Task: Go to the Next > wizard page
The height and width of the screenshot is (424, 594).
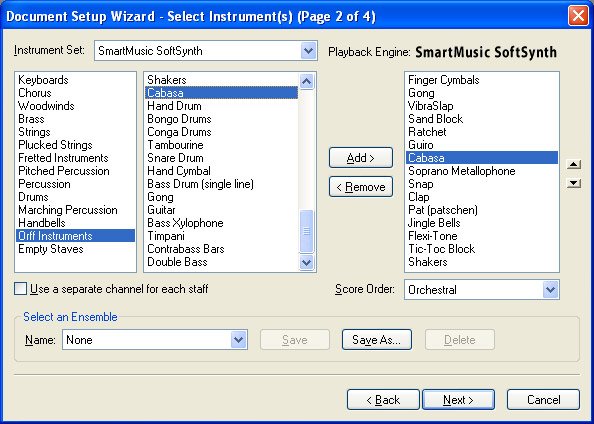Action: (458, 400)
